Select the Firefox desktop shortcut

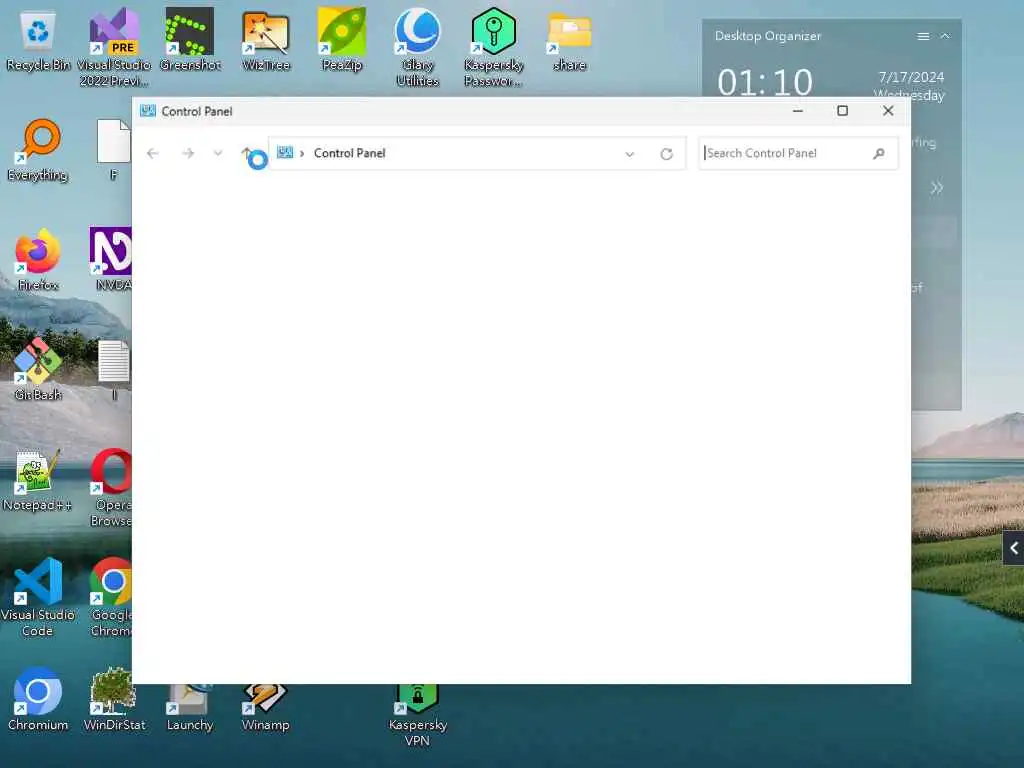click(x=38, y=259)
